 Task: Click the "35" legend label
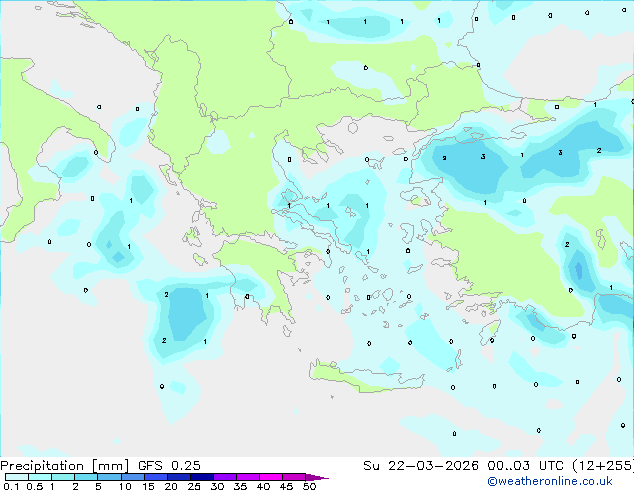(x=240, y=486)
